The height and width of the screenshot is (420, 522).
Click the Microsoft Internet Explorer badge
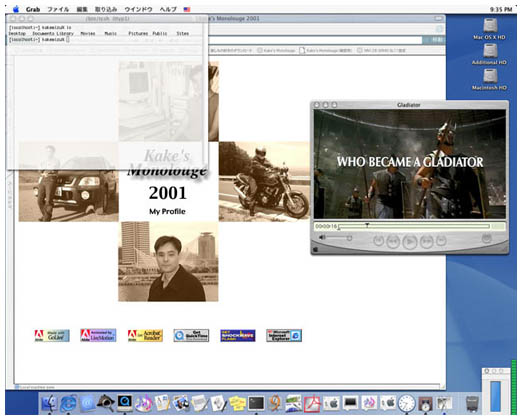284,335
